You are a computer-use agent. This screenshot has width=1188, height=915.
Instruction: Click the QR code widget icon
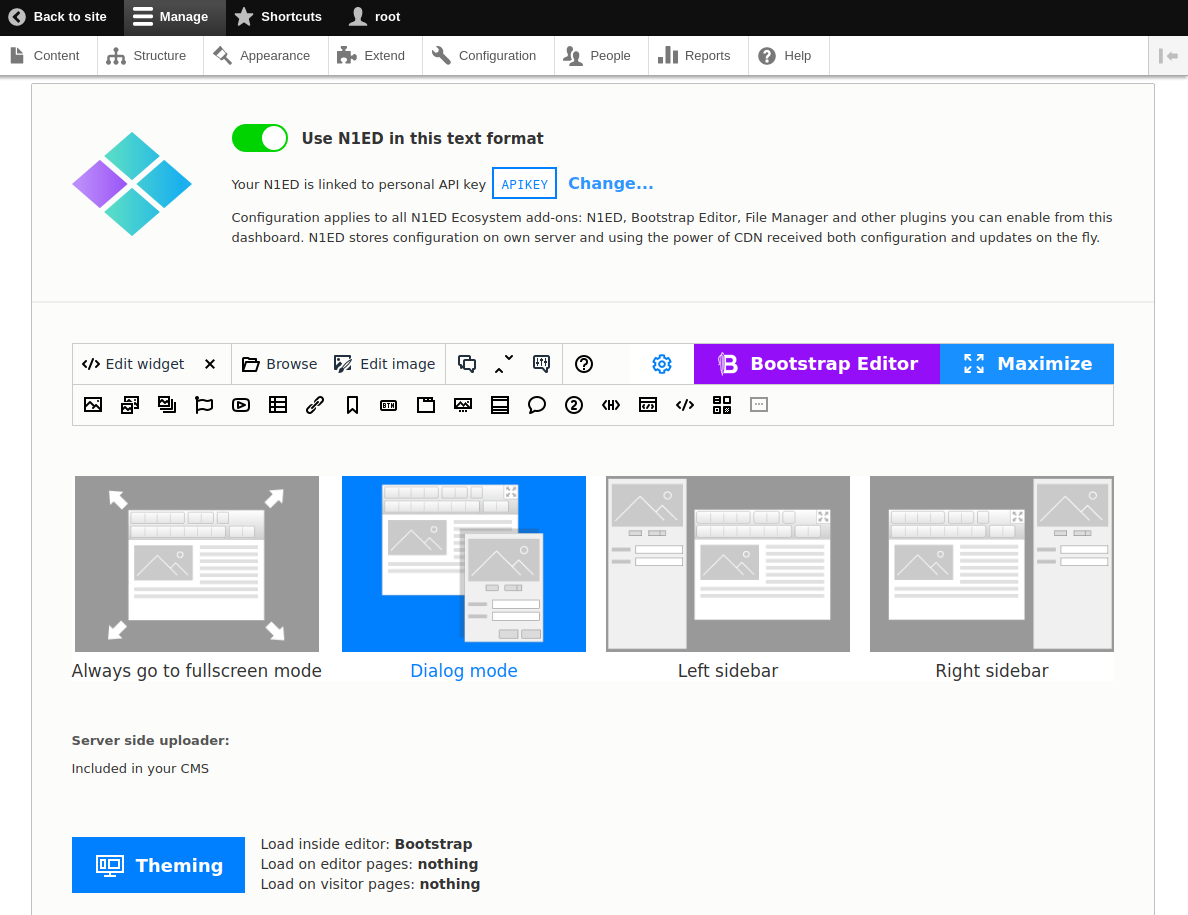[722, 405]
